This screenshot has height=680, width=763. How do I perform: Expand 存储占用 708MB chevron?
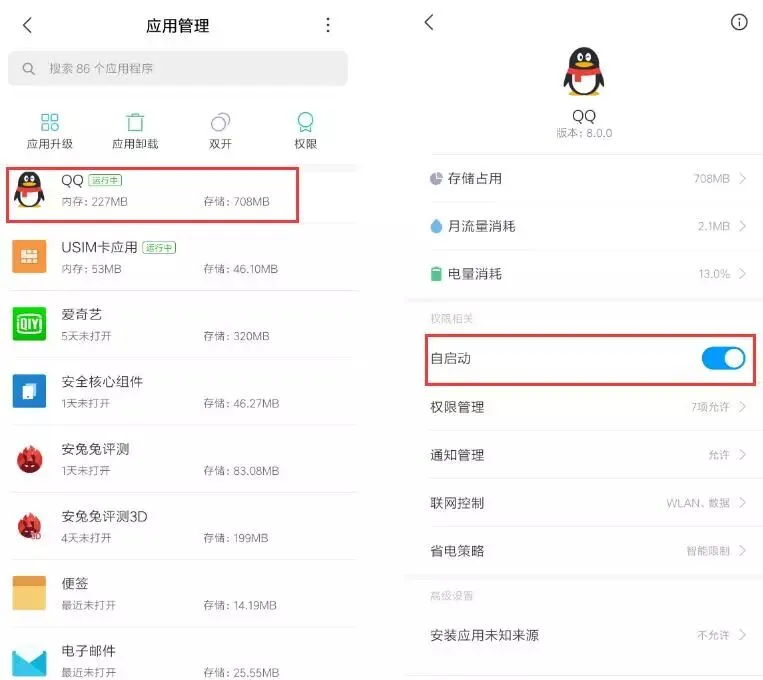742,179
